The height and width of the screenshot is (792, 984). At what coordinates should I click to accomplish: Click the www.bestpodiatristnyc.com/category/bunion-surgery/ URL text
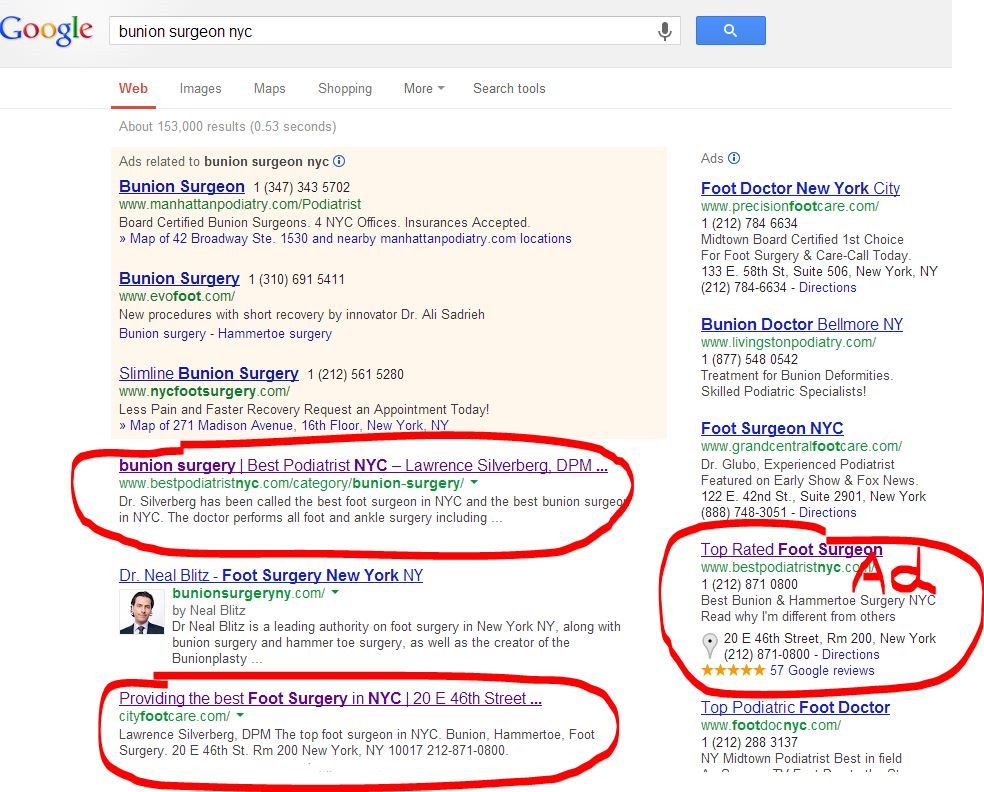(x=291, y=483)
